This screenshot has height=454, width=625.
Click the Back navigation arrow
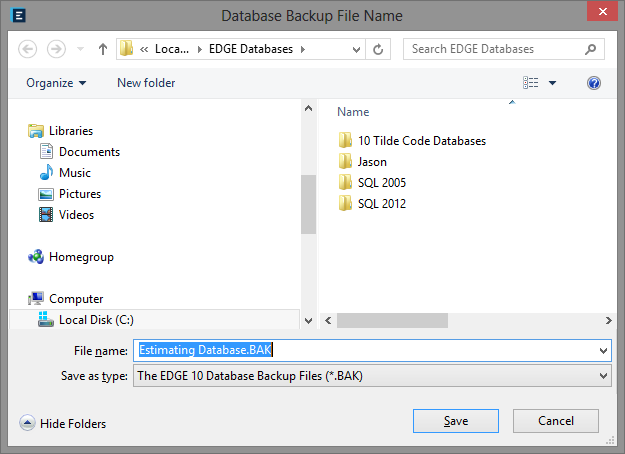click(x=28, y=49)
